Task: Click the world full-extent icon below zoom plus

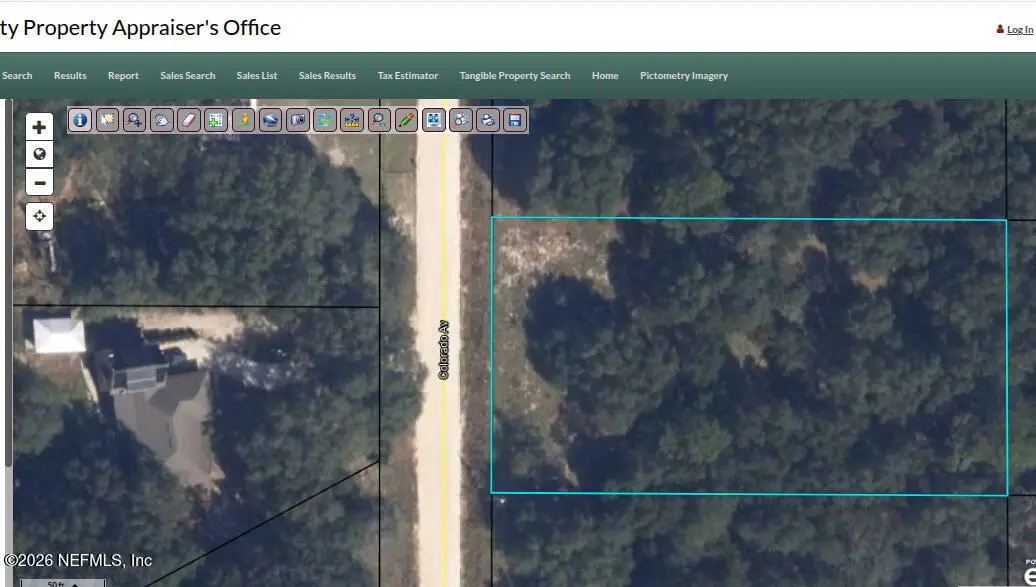Action: coord(39,154)
